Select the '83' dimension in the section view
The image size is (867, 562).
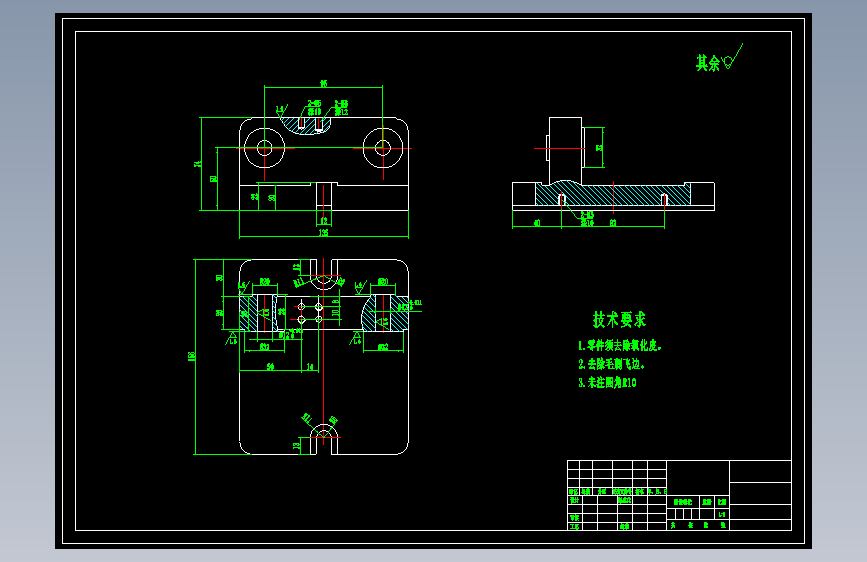pos(613,223)
